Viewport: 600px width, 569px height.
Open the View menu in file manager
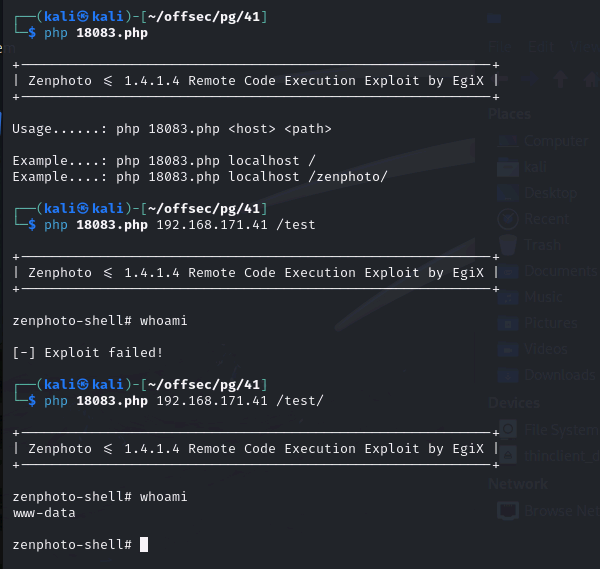tap(584, 47)
